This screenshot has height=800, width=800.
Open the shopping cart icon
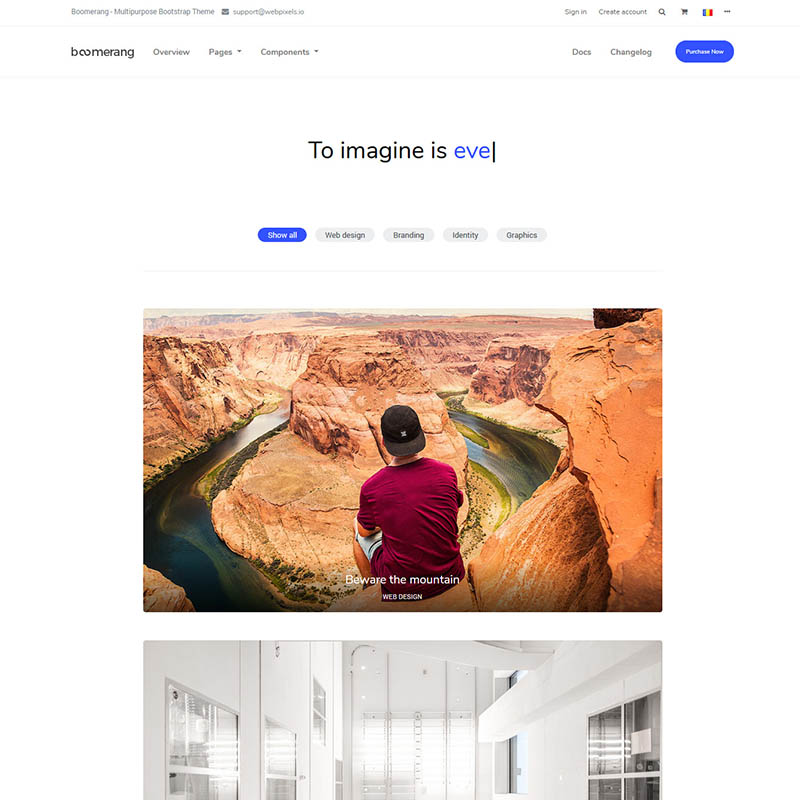pos(684,12)
